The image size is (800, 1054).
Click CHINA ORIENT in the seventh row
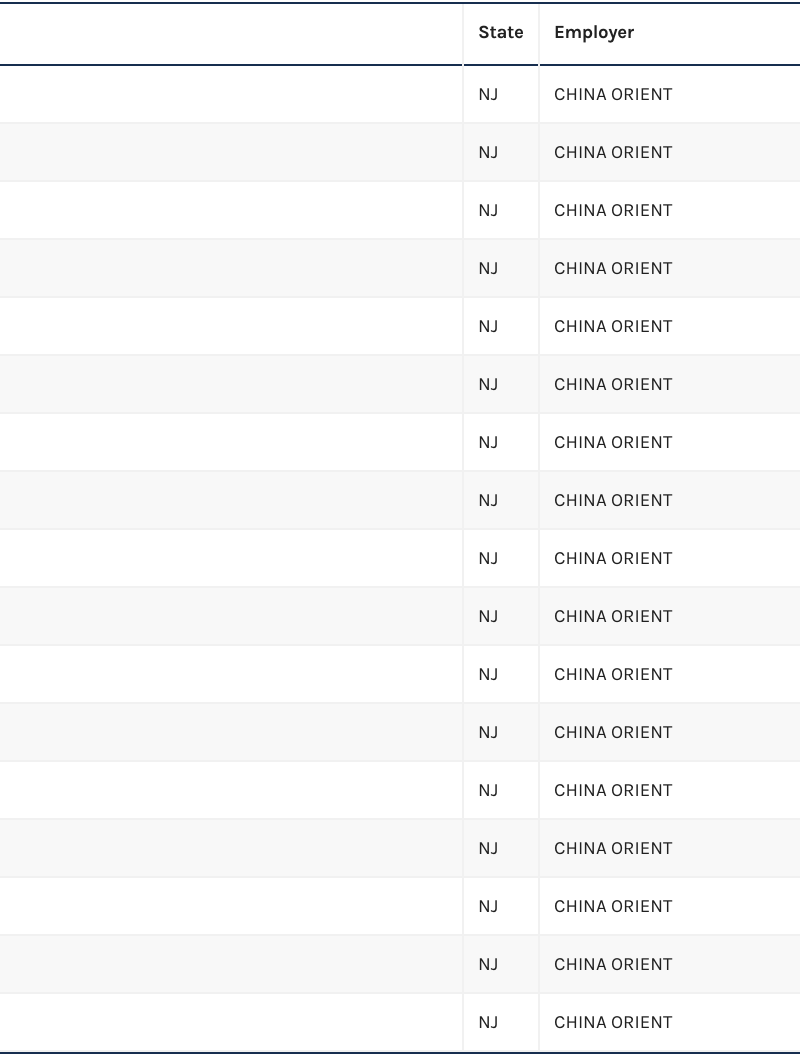(613, 443)
